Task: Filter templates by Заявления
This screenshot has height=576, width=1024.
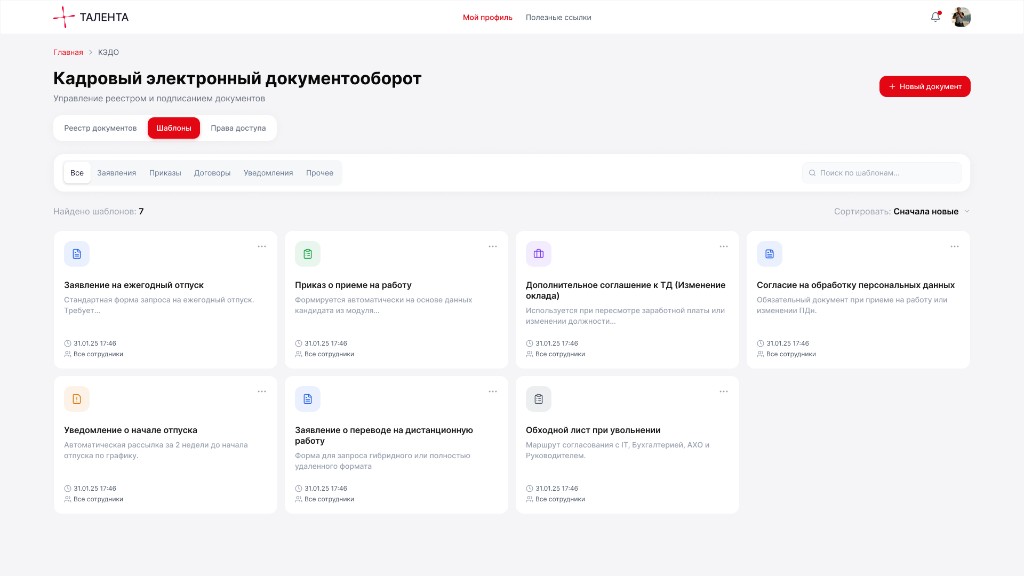Action: click(117, 173)
